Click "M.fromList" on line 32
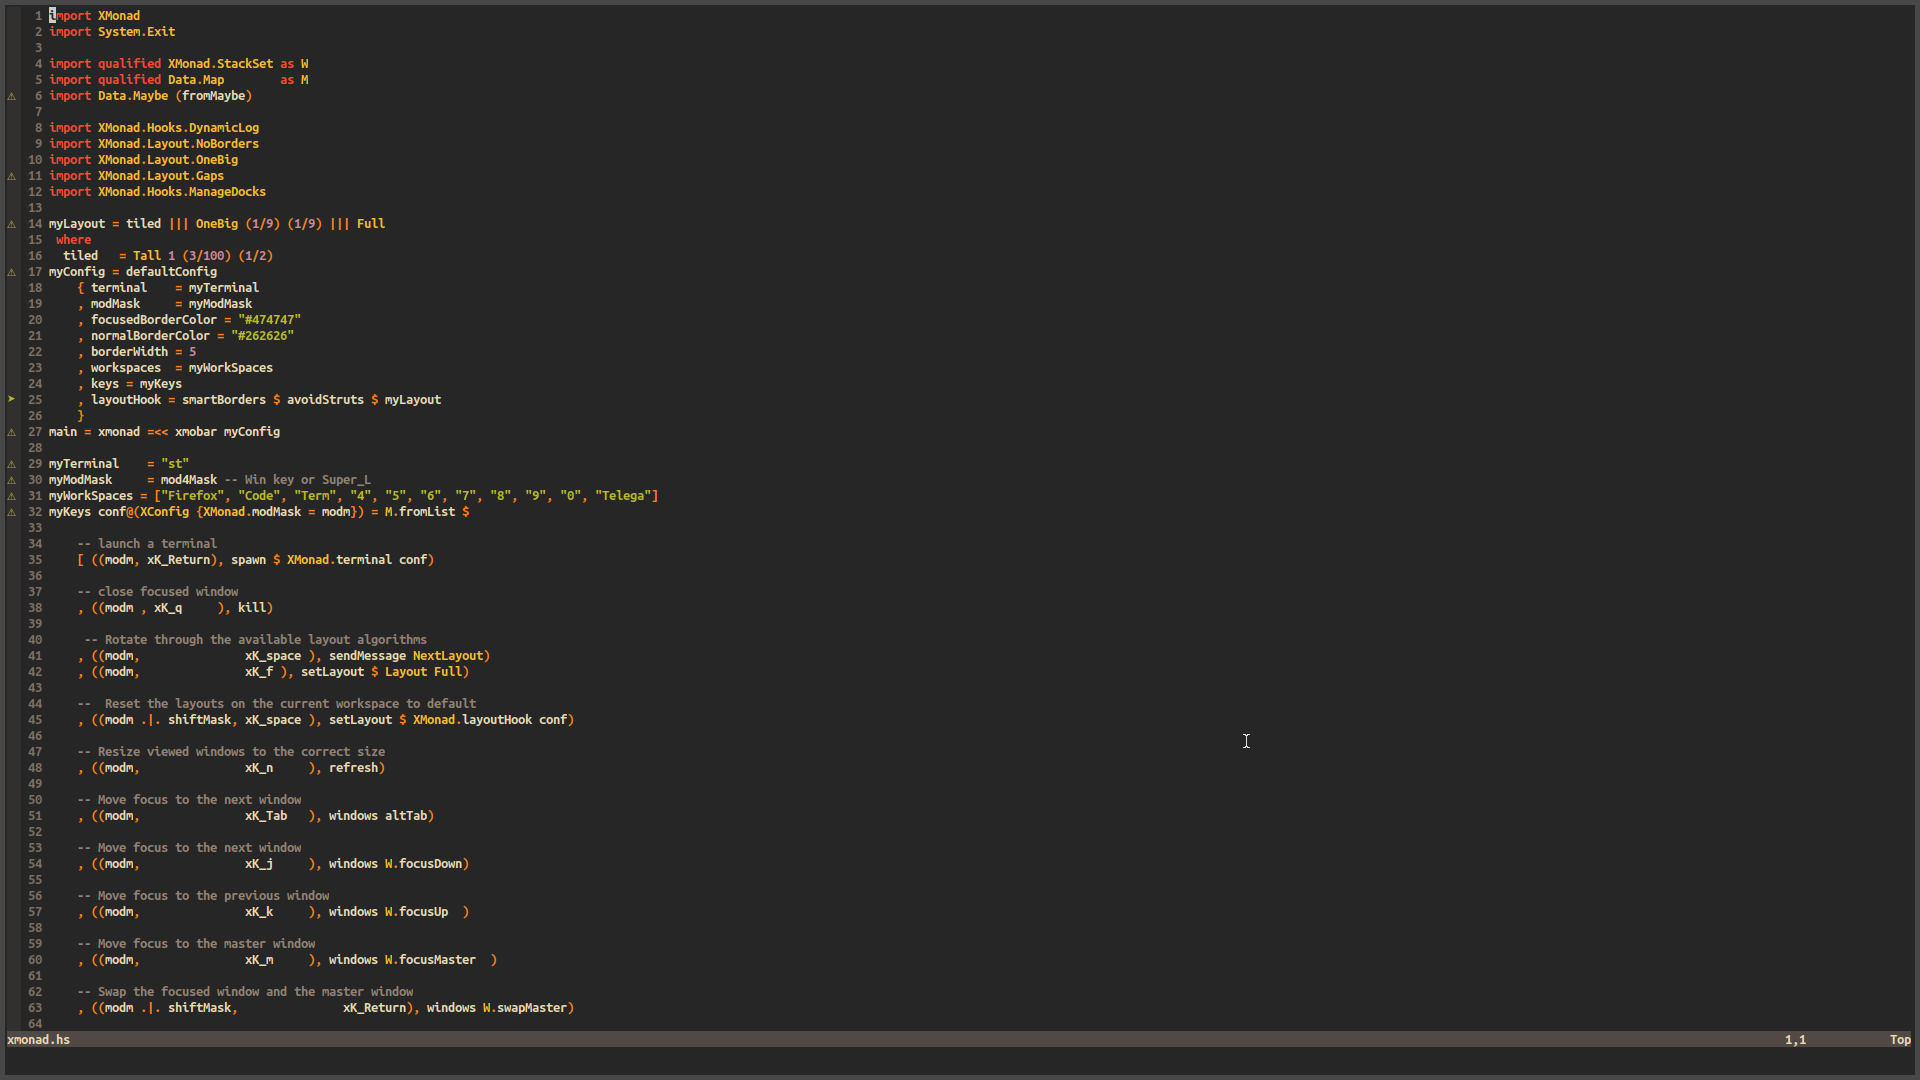 420,512
